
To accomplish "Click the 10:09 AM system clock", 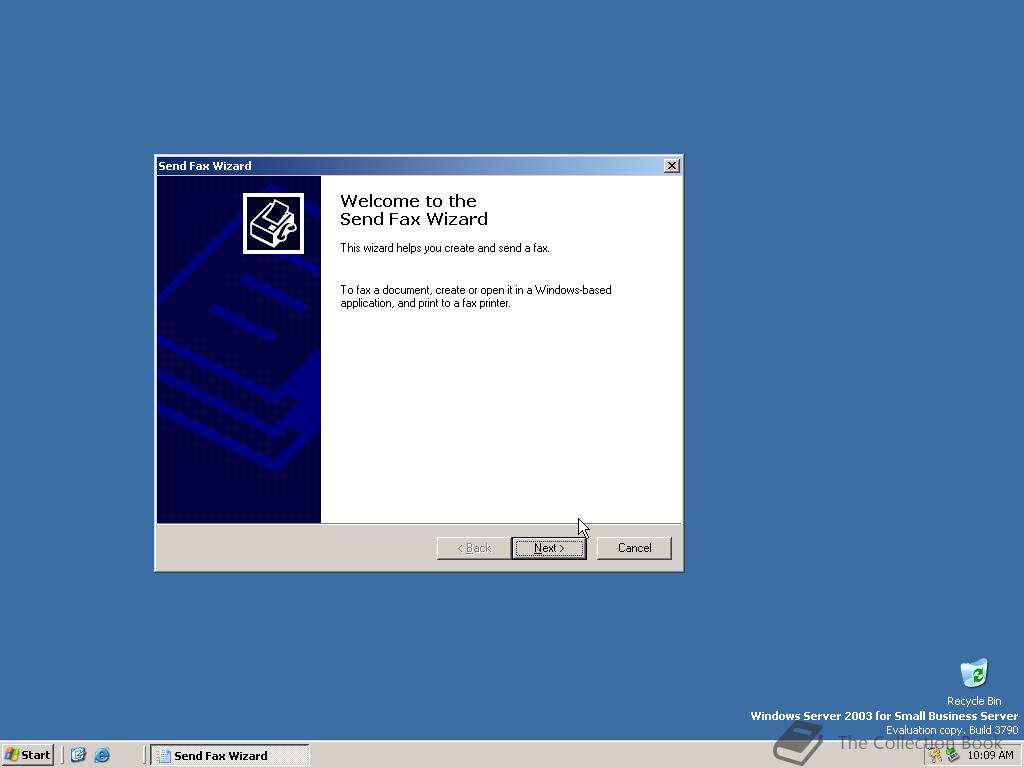I will point(990,756).
